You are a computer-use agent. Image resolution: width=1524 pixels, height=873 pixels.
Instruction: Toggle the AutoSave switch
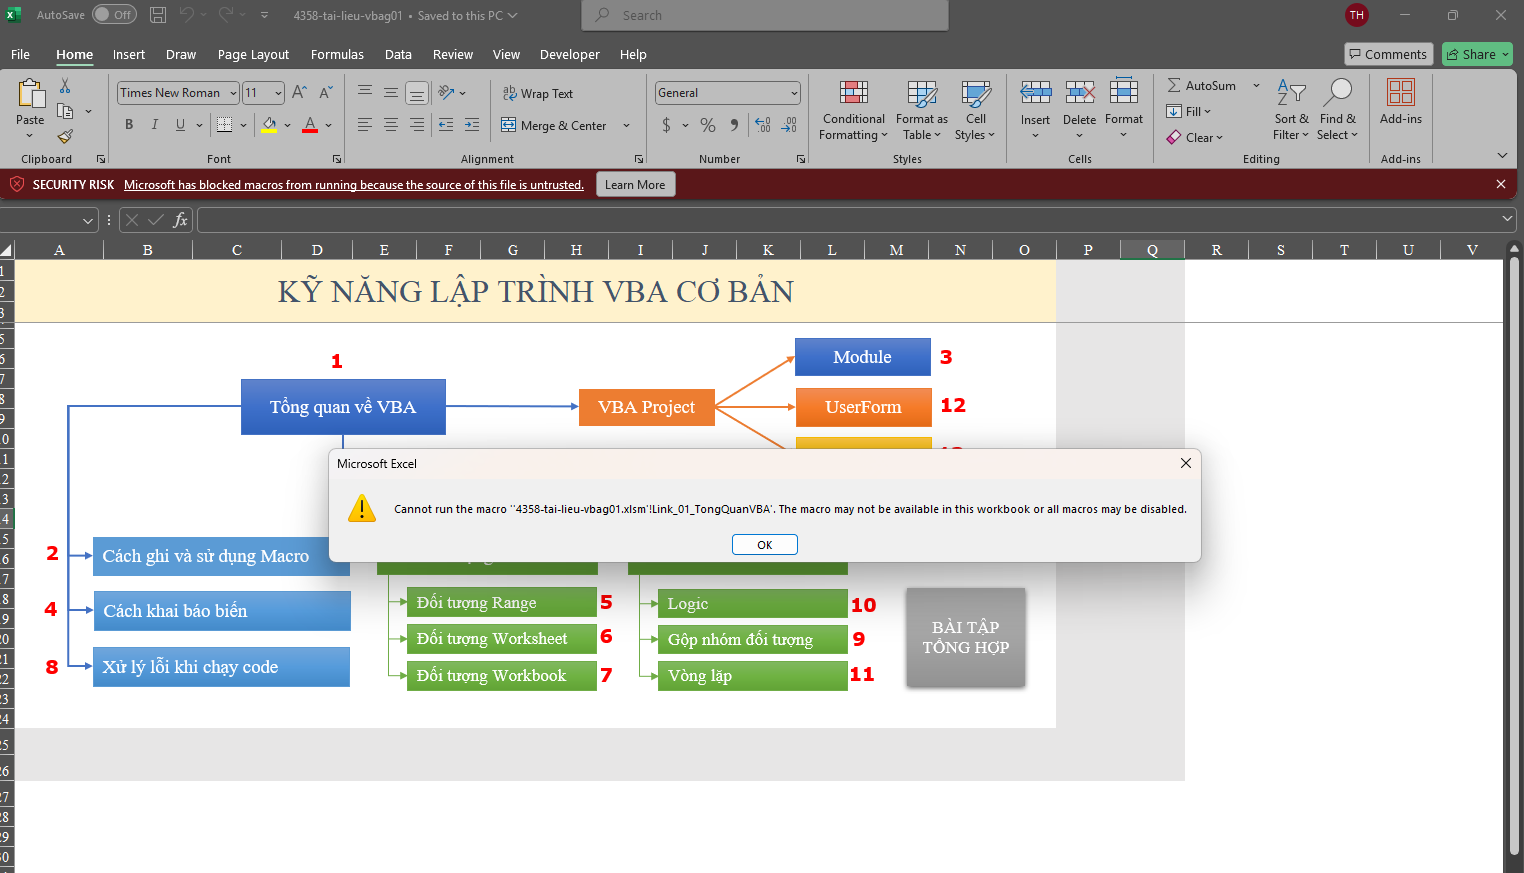pos(114,15)
